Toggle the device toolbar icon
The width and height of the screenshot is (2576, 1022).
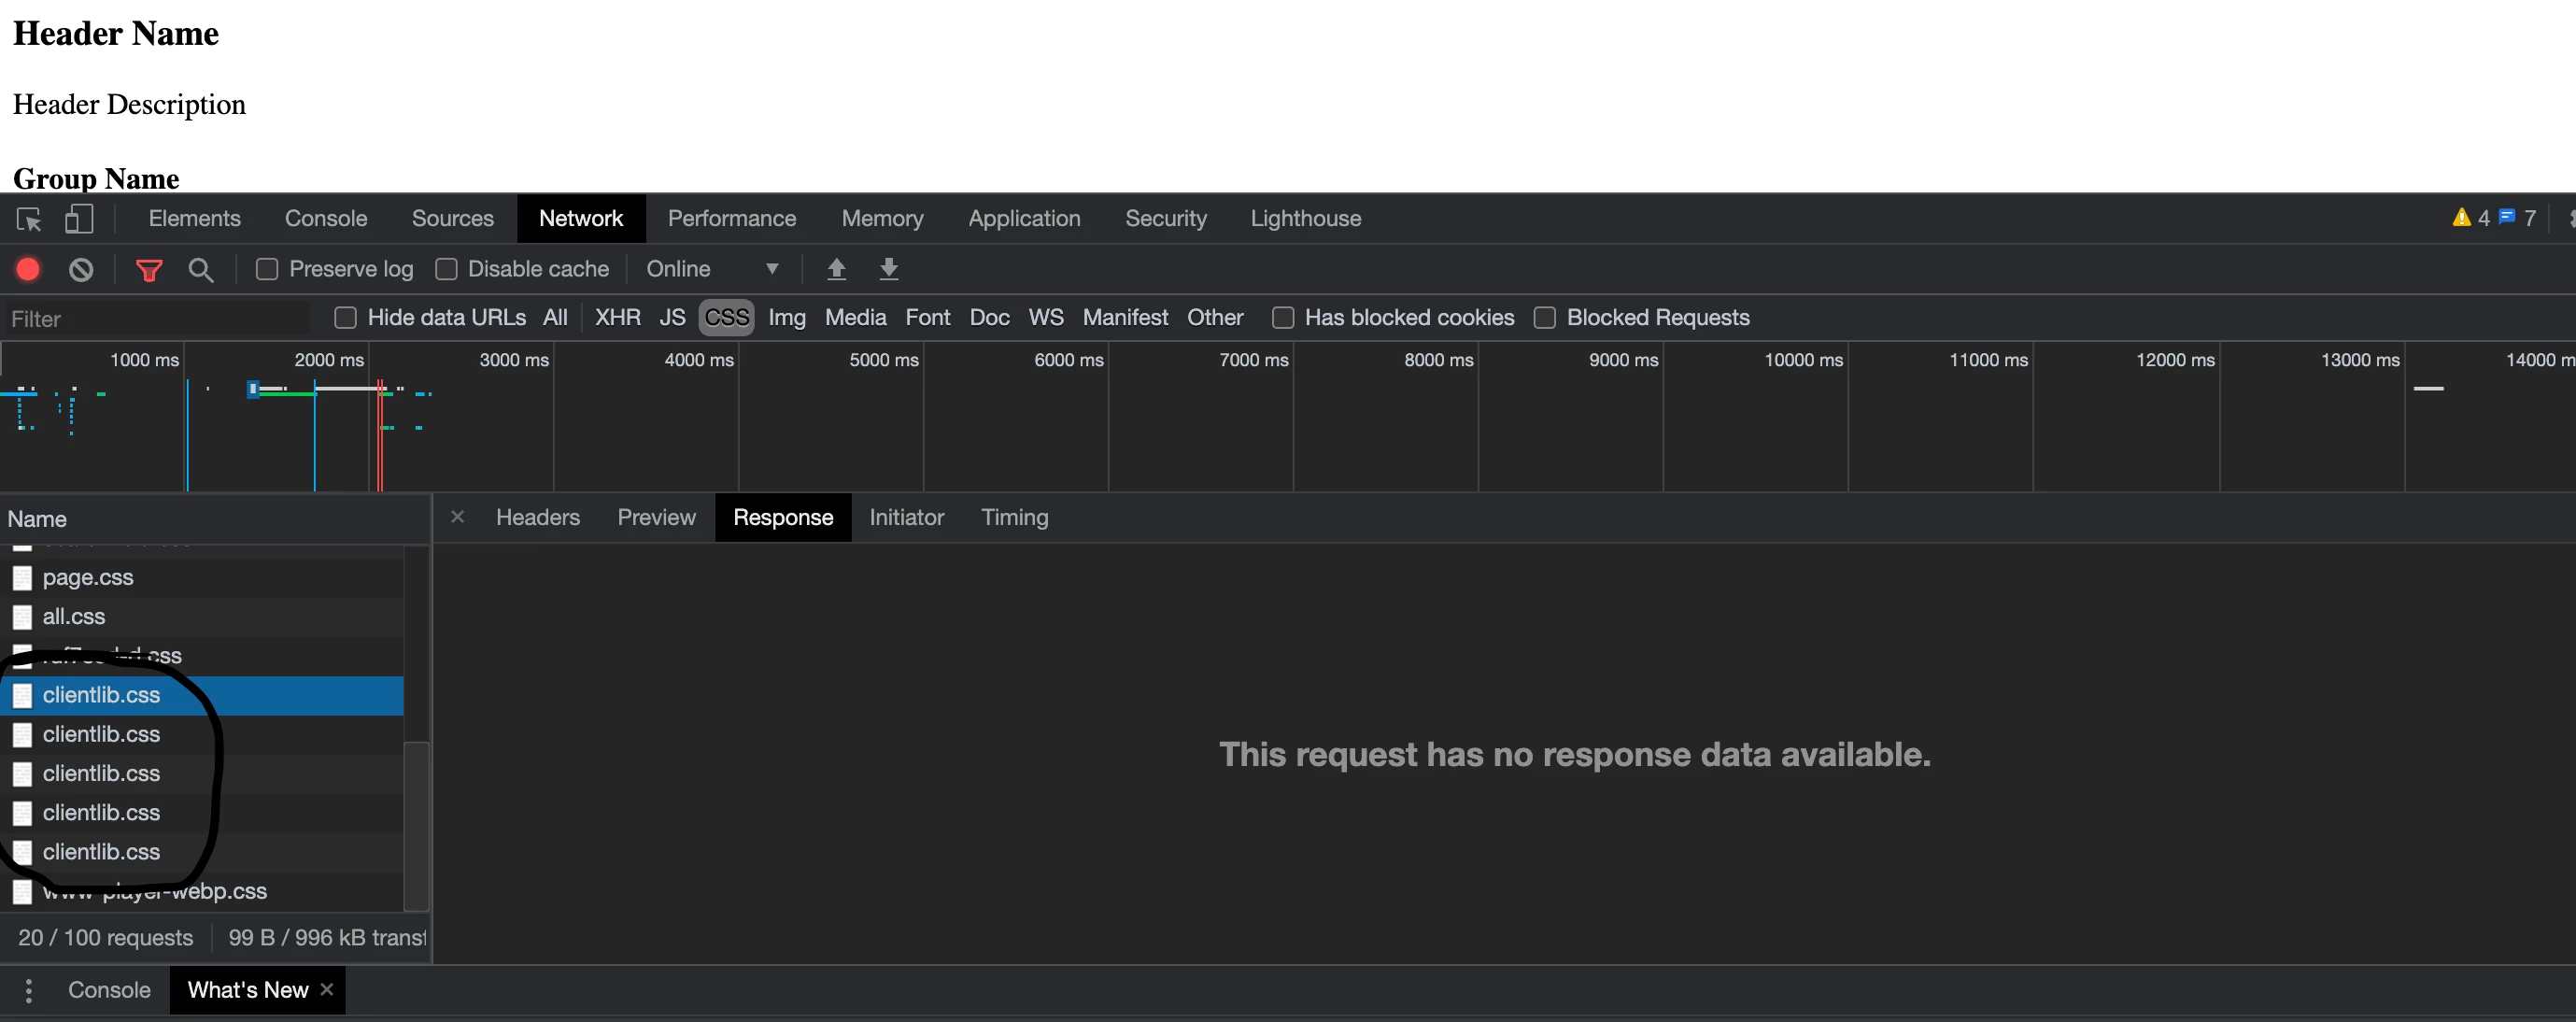click(x=79, y=219)
